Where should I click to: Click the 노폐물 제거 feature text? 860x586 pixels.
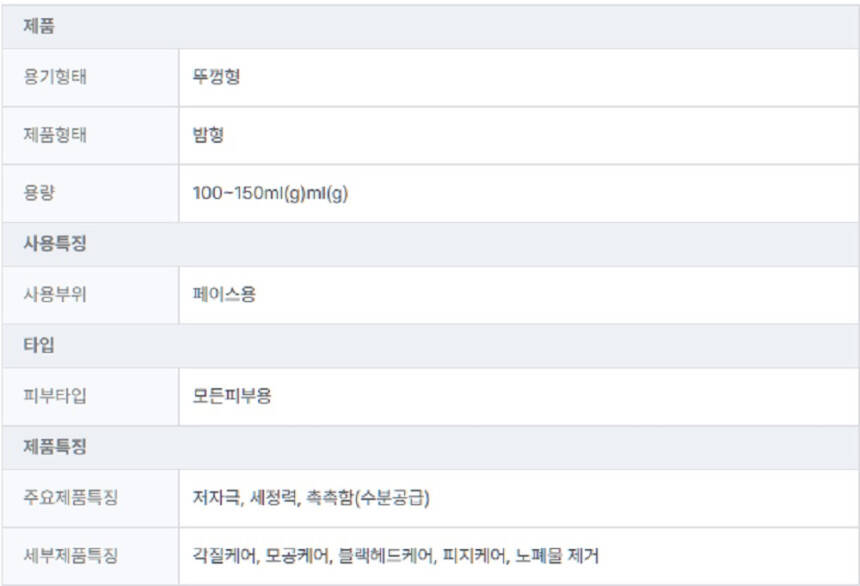click(558, 555)
